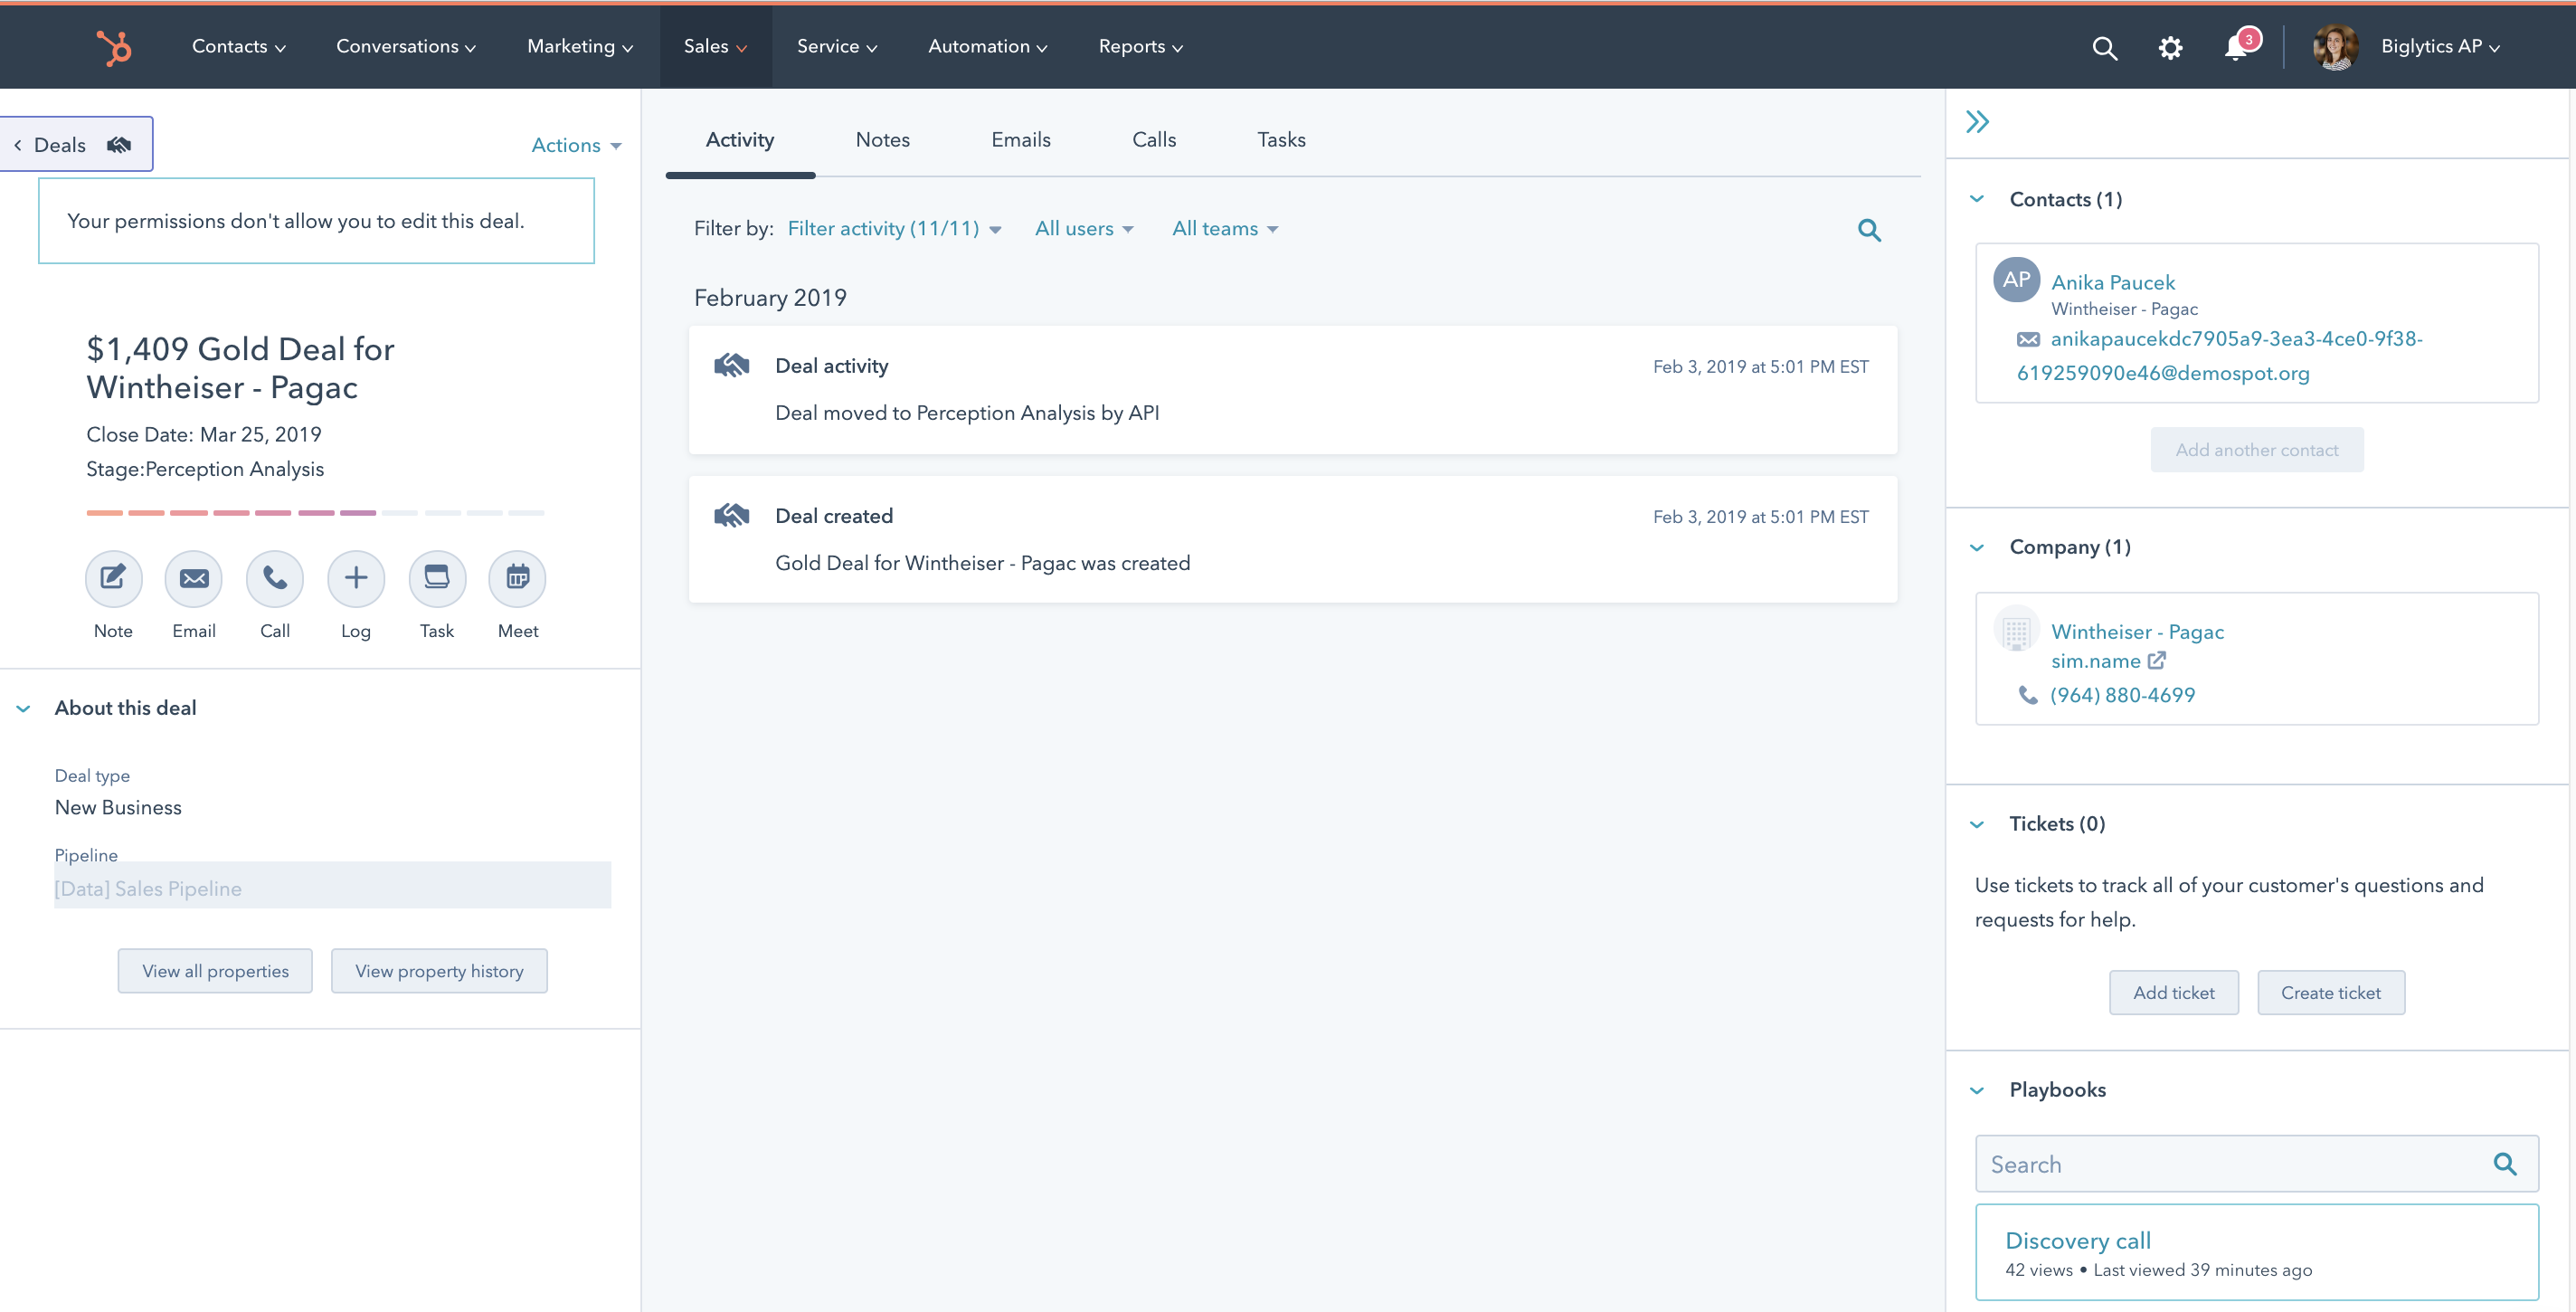Switch to the Activity tab
The height and width of the screenshot is (1312, 2576).
740,140
